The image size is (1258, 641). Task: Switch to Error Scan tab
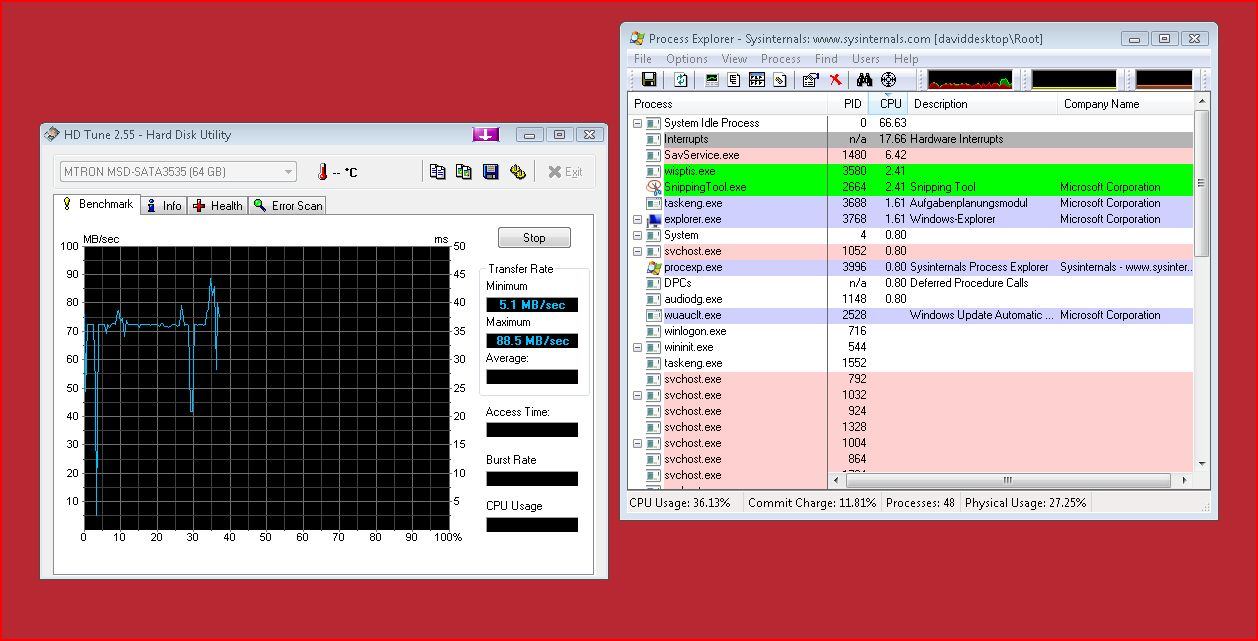288,205
